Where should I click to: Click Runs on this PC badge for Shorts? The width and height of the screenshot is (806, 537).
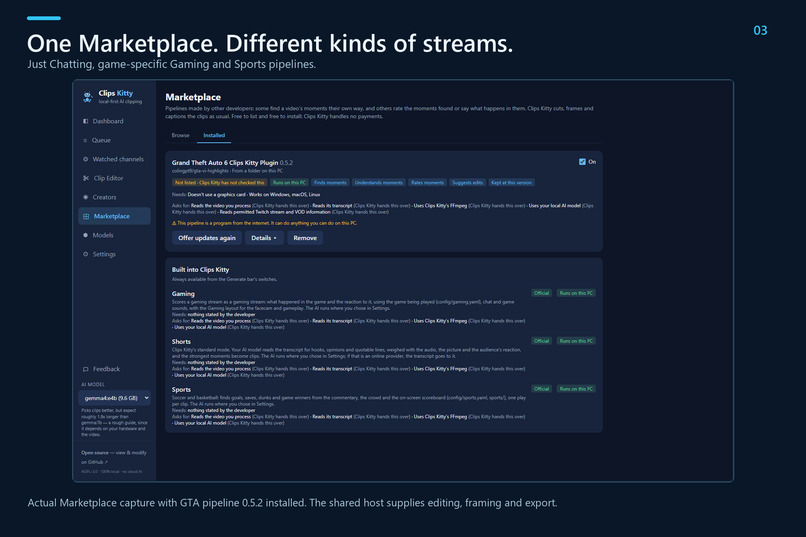pyautogui.click(x=576, y=341)
